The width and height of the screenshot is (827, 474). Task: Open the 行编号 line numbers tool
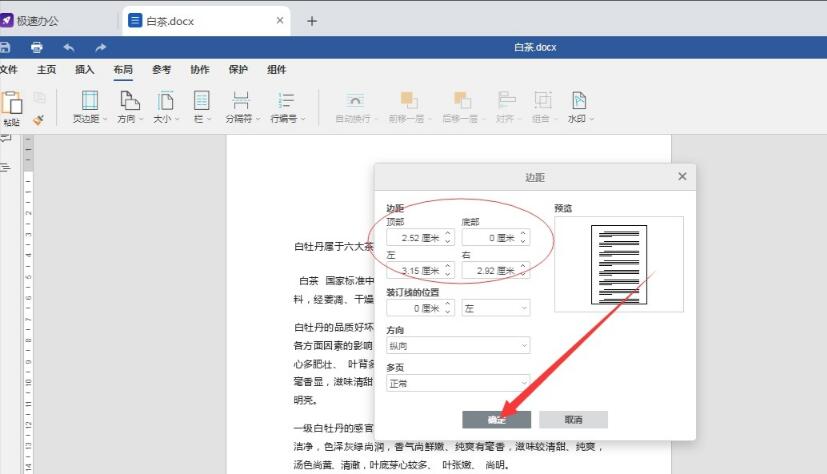(287, 107)
